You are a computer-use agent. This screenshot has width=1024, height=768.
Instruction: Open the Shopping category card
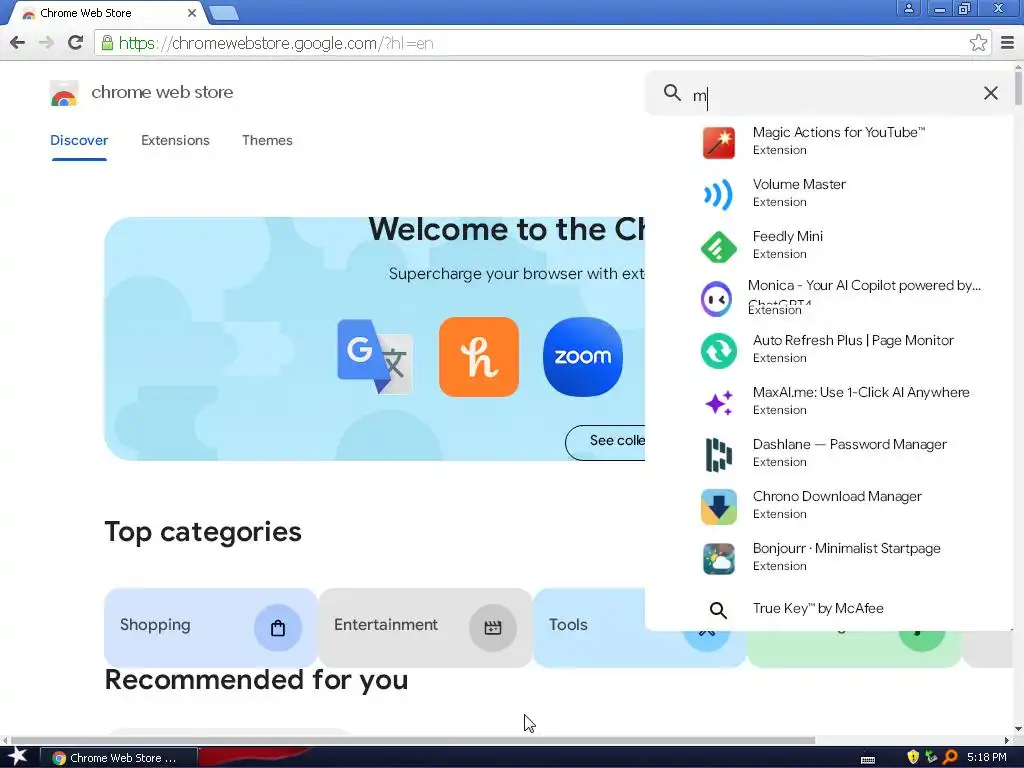(x=210, y=627)
